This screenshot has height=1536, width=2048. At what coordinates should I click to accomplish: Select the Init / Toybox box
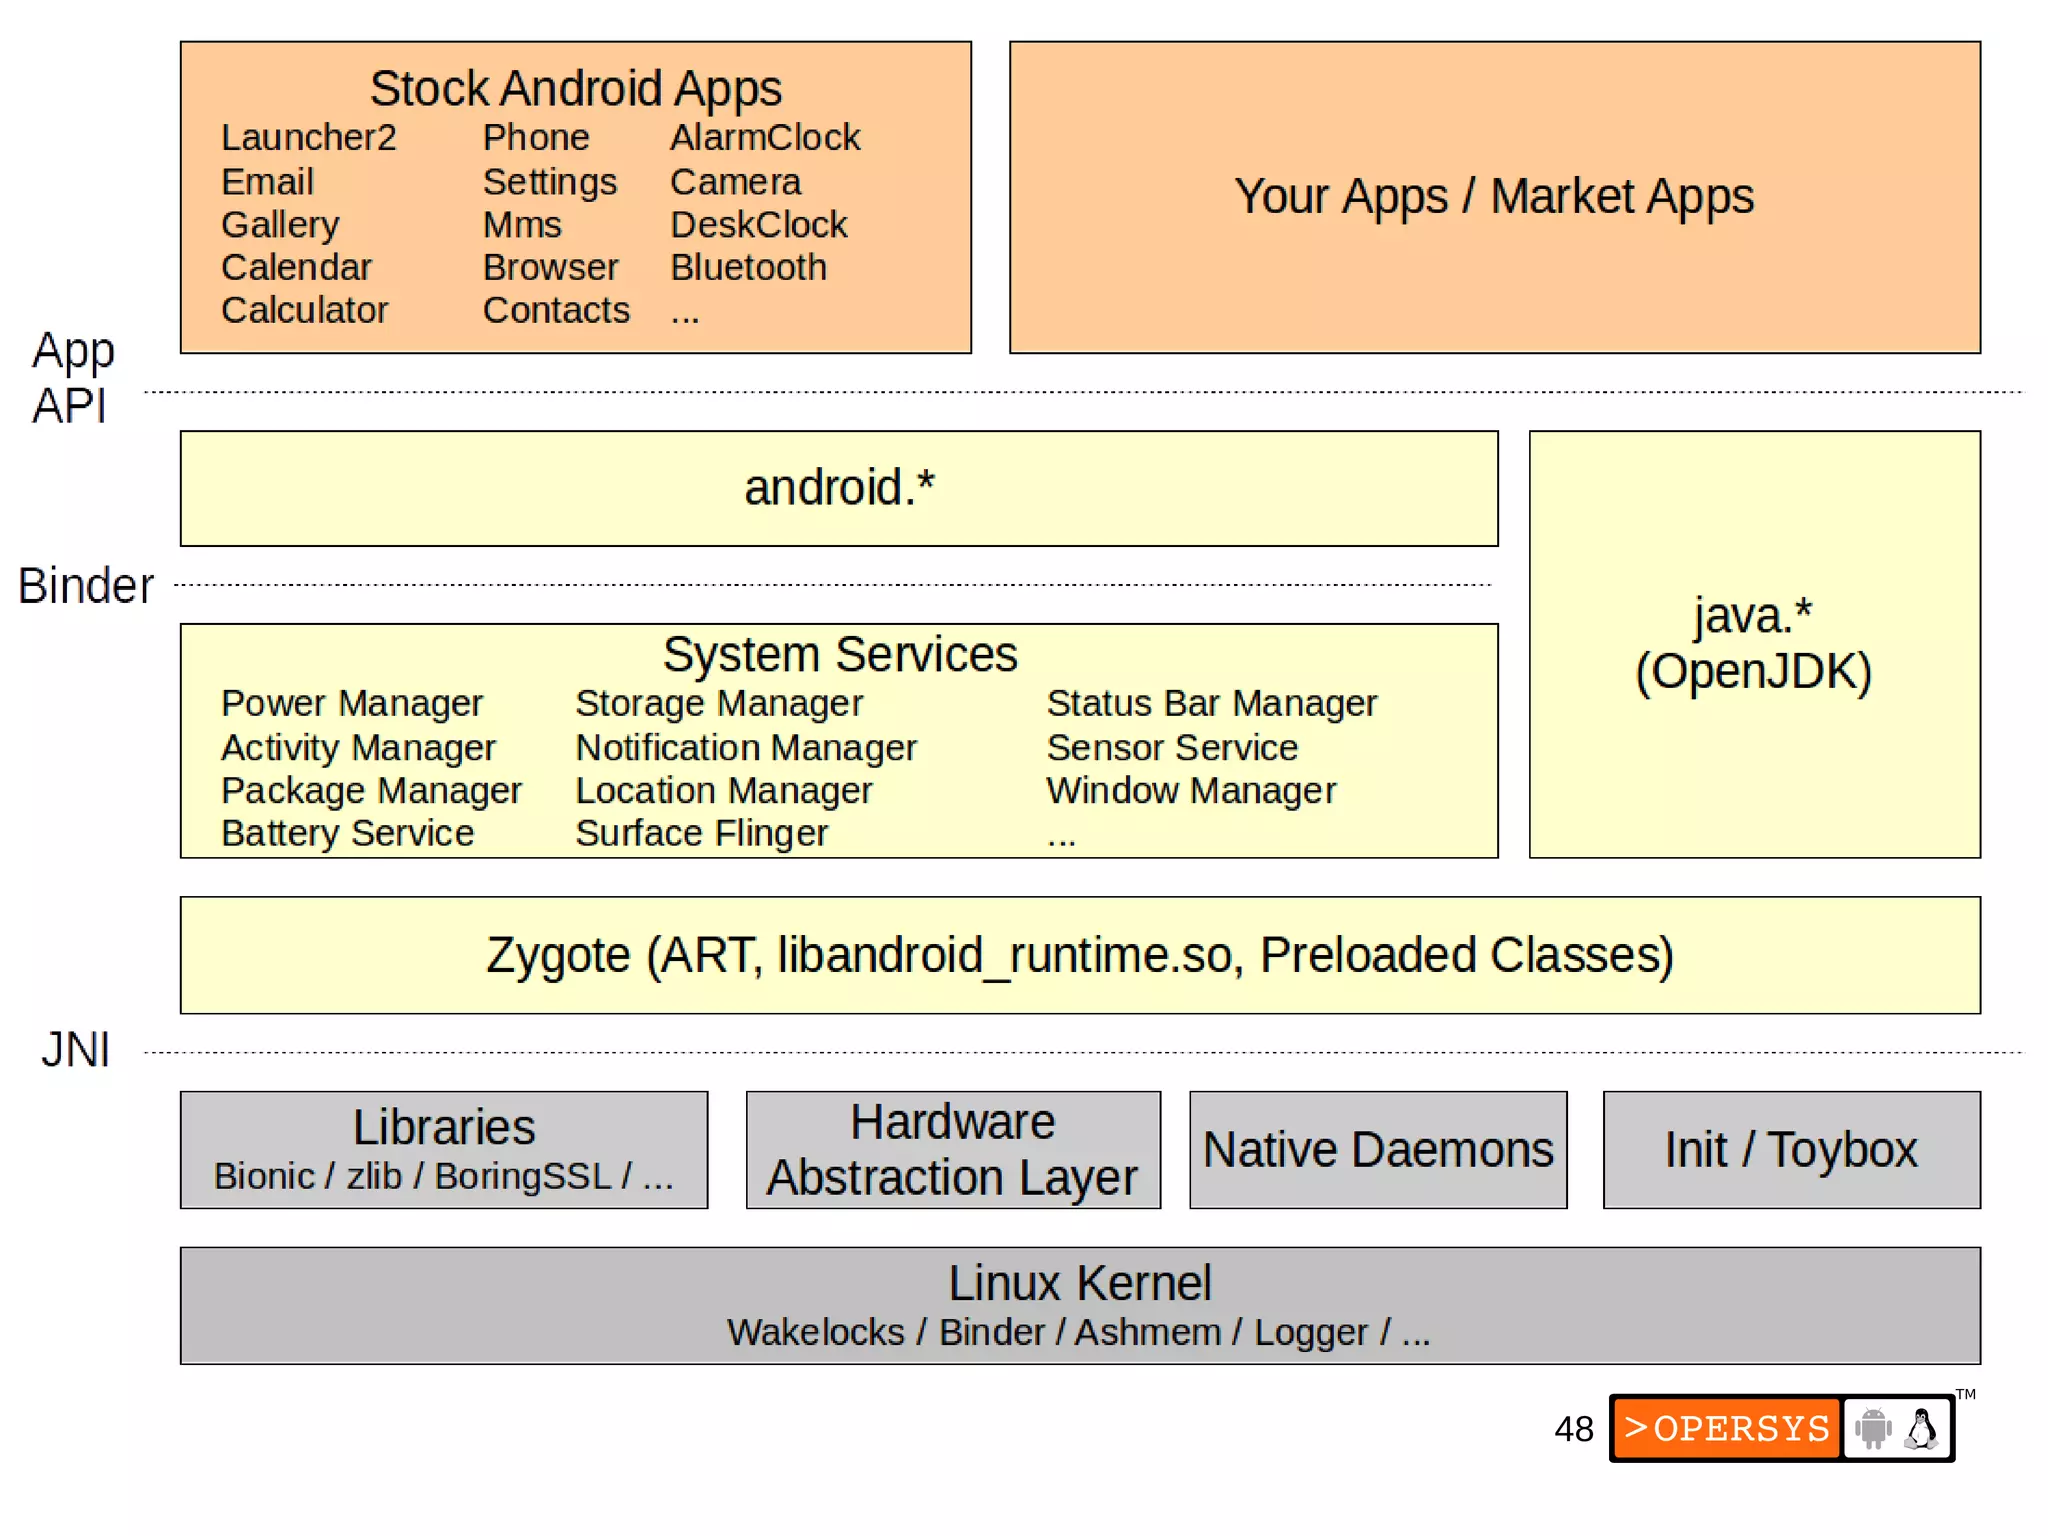pyautogui.click(x=1790, y=1149)
